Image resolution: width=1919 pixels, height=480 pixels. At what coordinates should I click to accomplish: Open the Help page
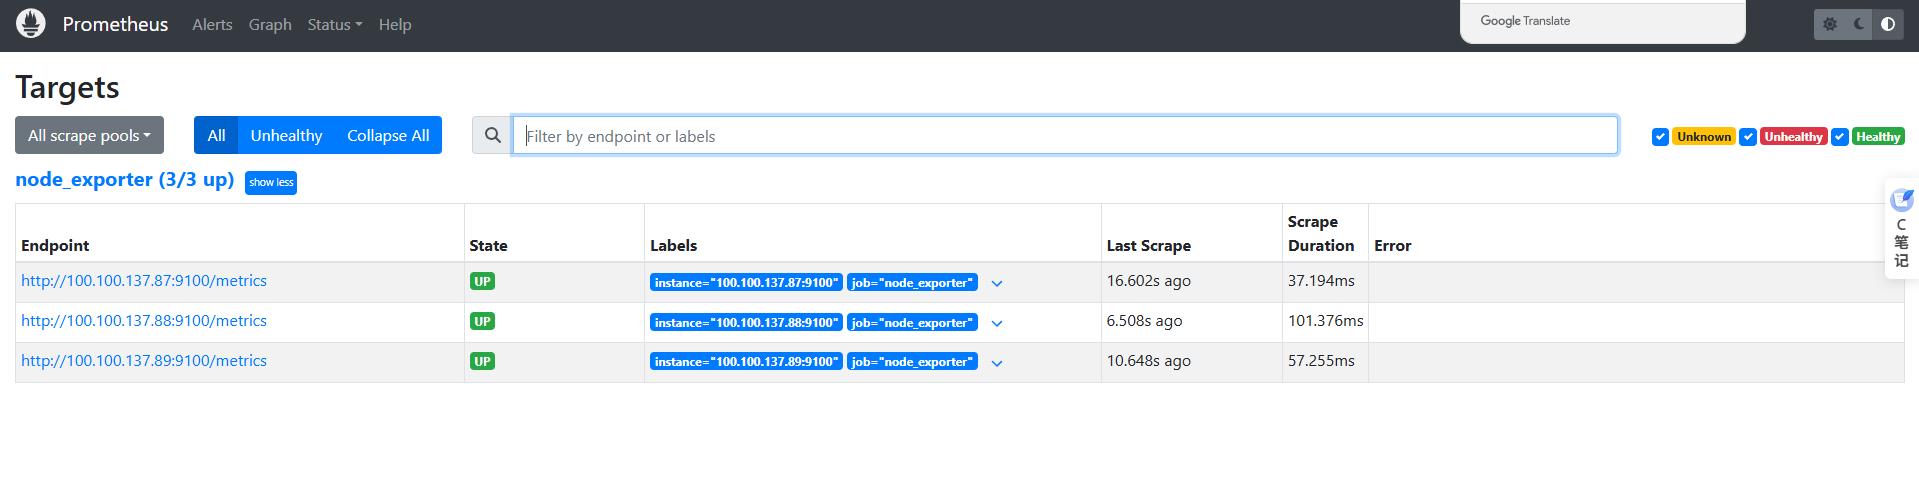coord(395,24)
